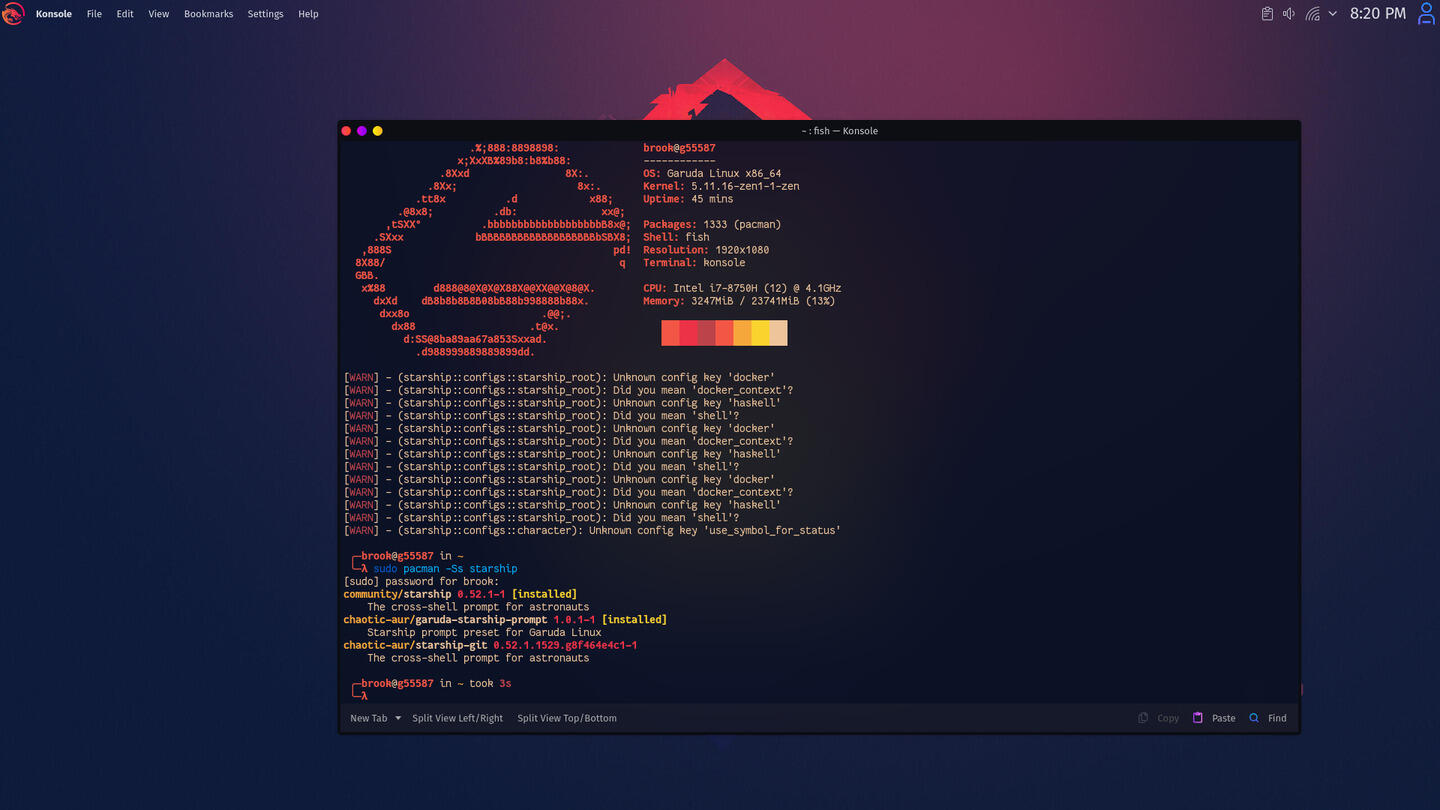The image size is (1440, 810).
Task: Click '[sudo] password for brook:' line
Action: click(x=421, y=582)
